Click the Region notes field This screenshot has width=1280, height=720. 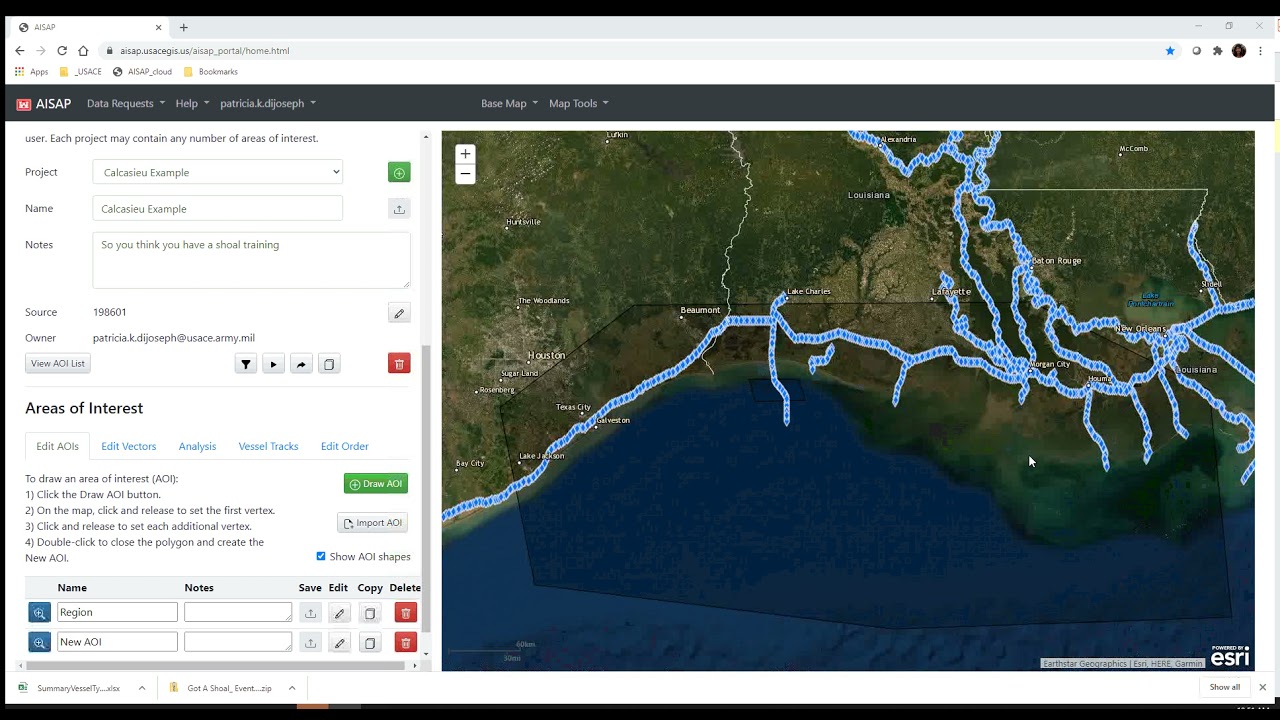[x=238, y=612]
